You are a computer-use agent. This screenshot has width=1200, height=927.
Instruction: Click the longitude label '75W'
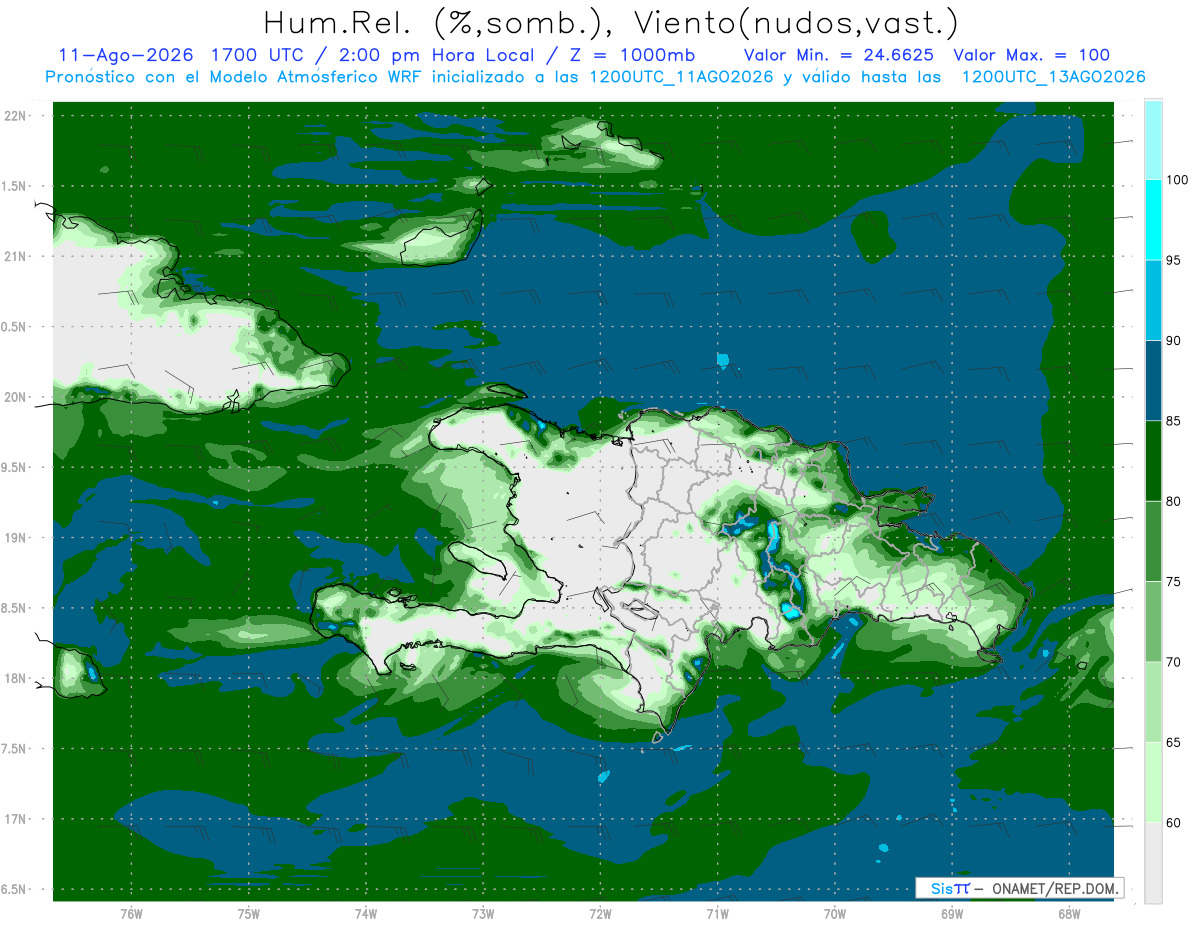click(249, 914)
